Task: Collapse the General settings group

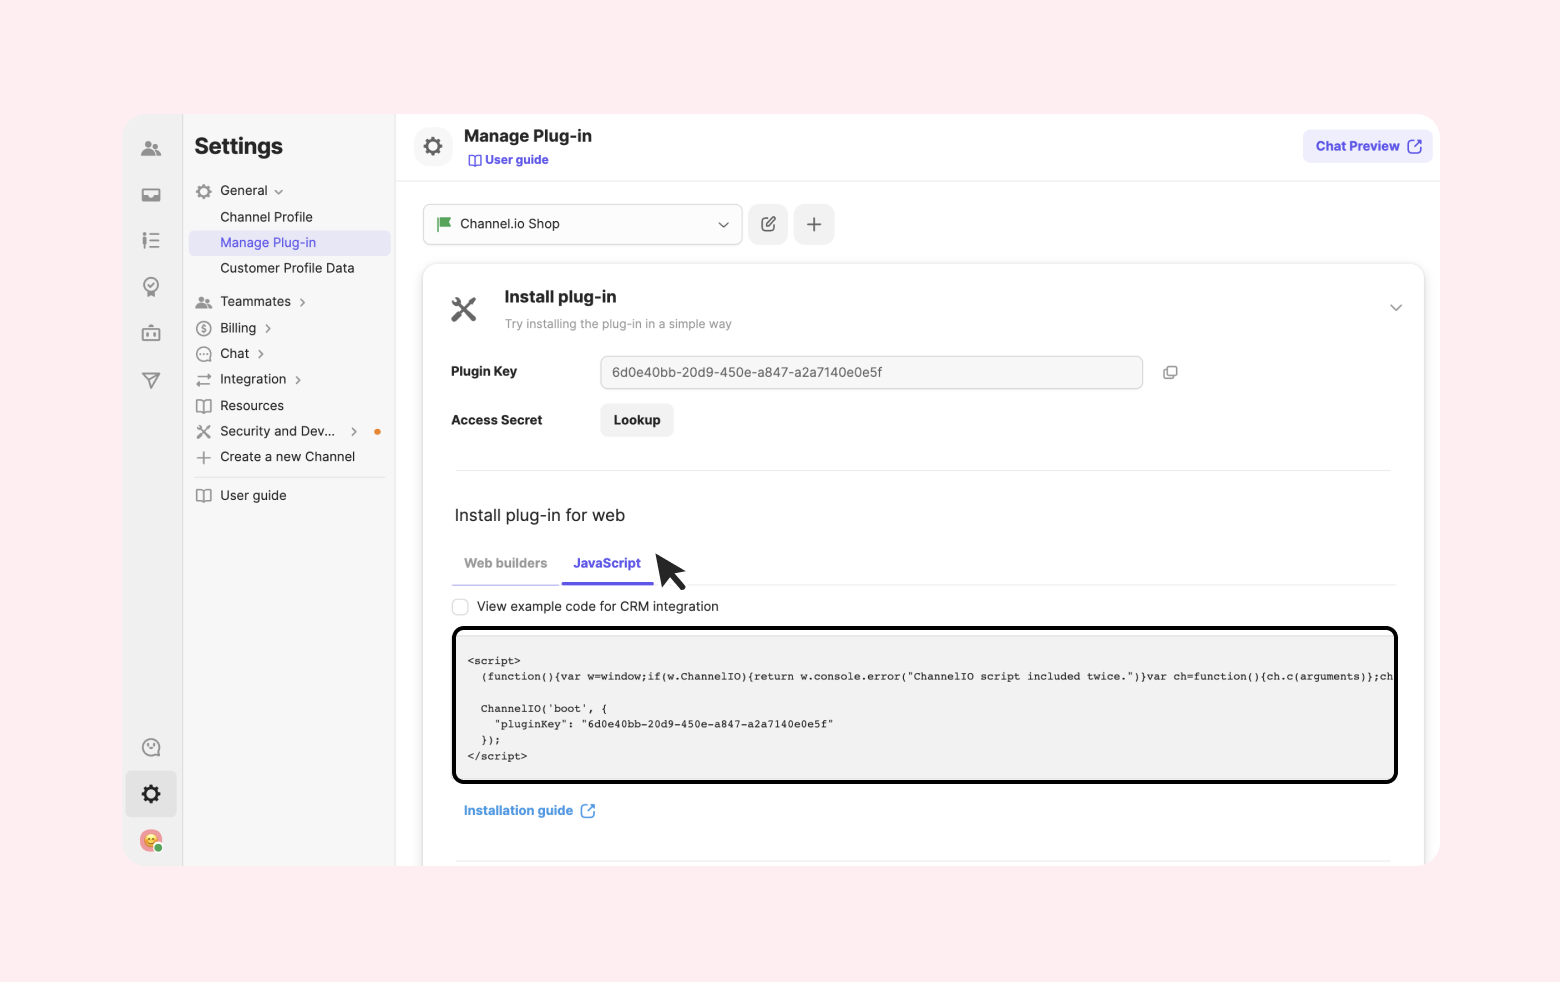Action: (x=279, y=192)
